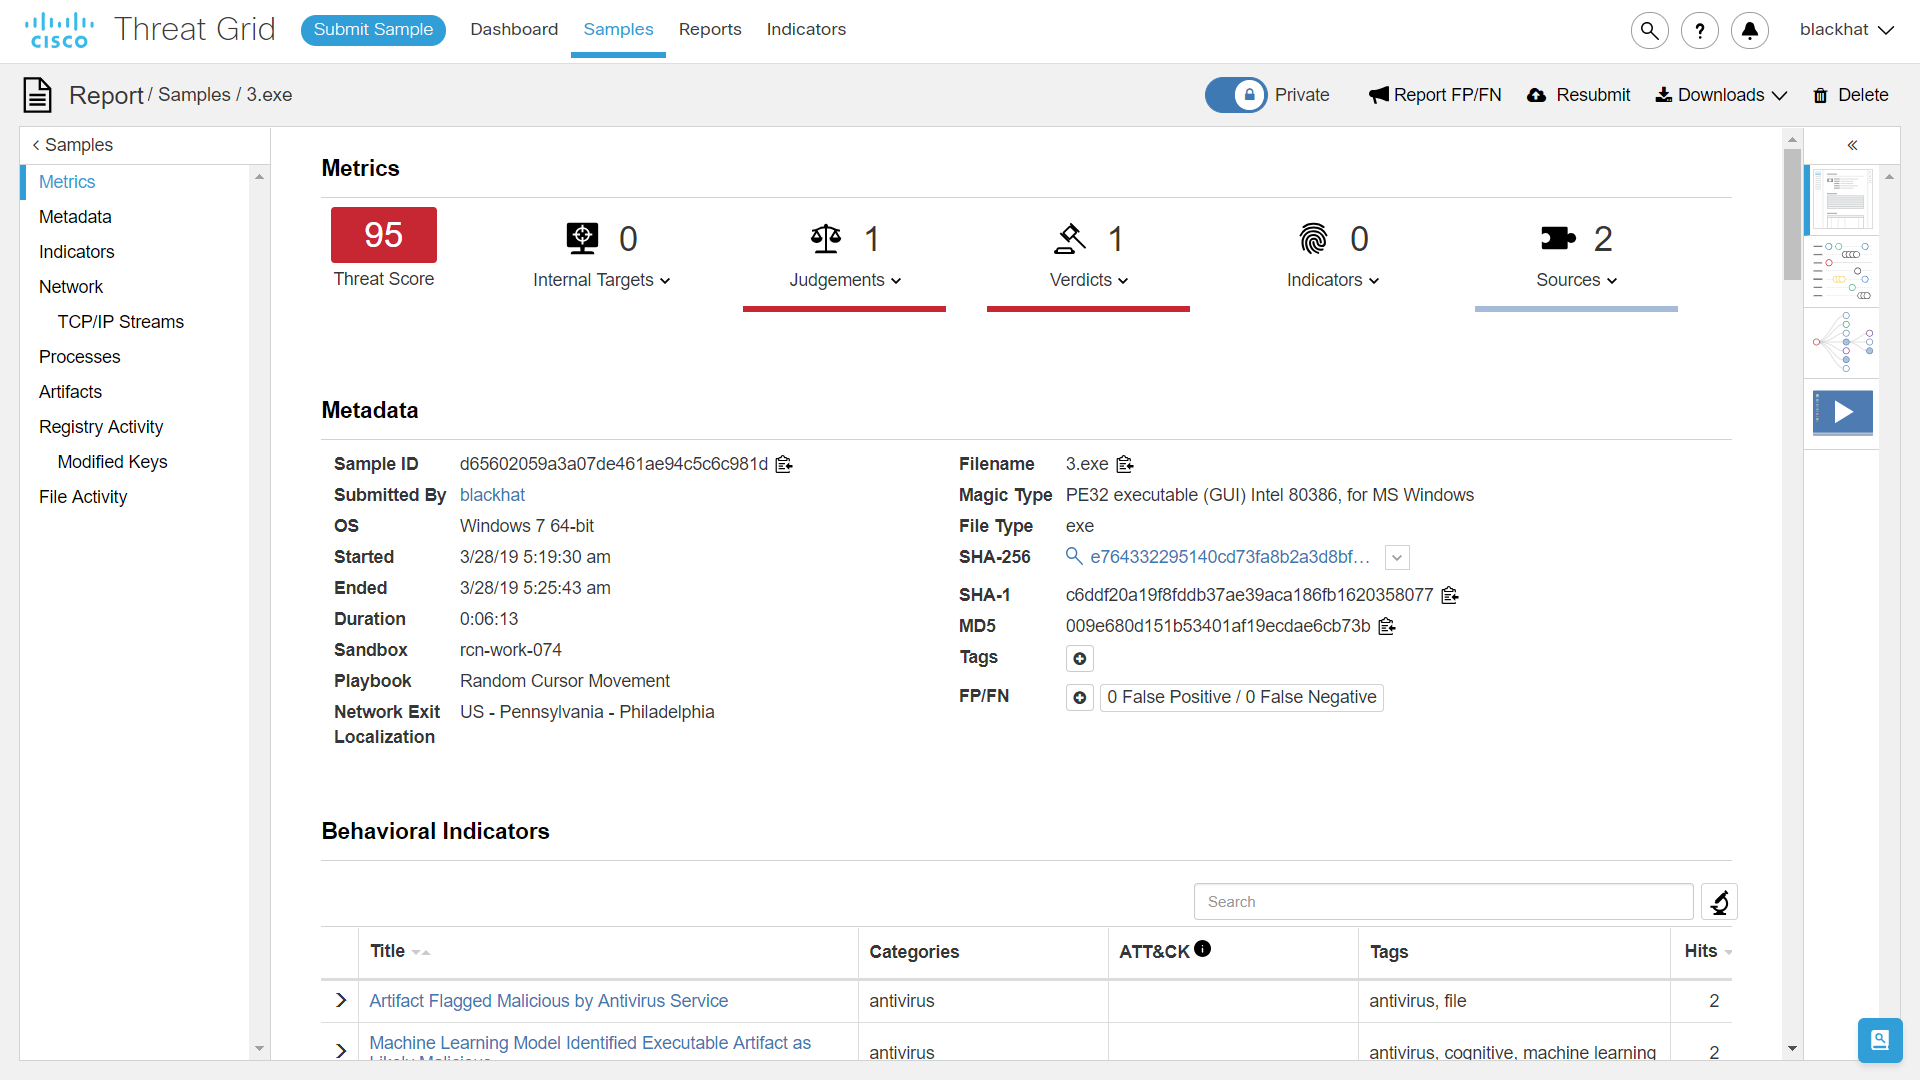
Task: Click the add Tags plus icon
Action: 1079,659
